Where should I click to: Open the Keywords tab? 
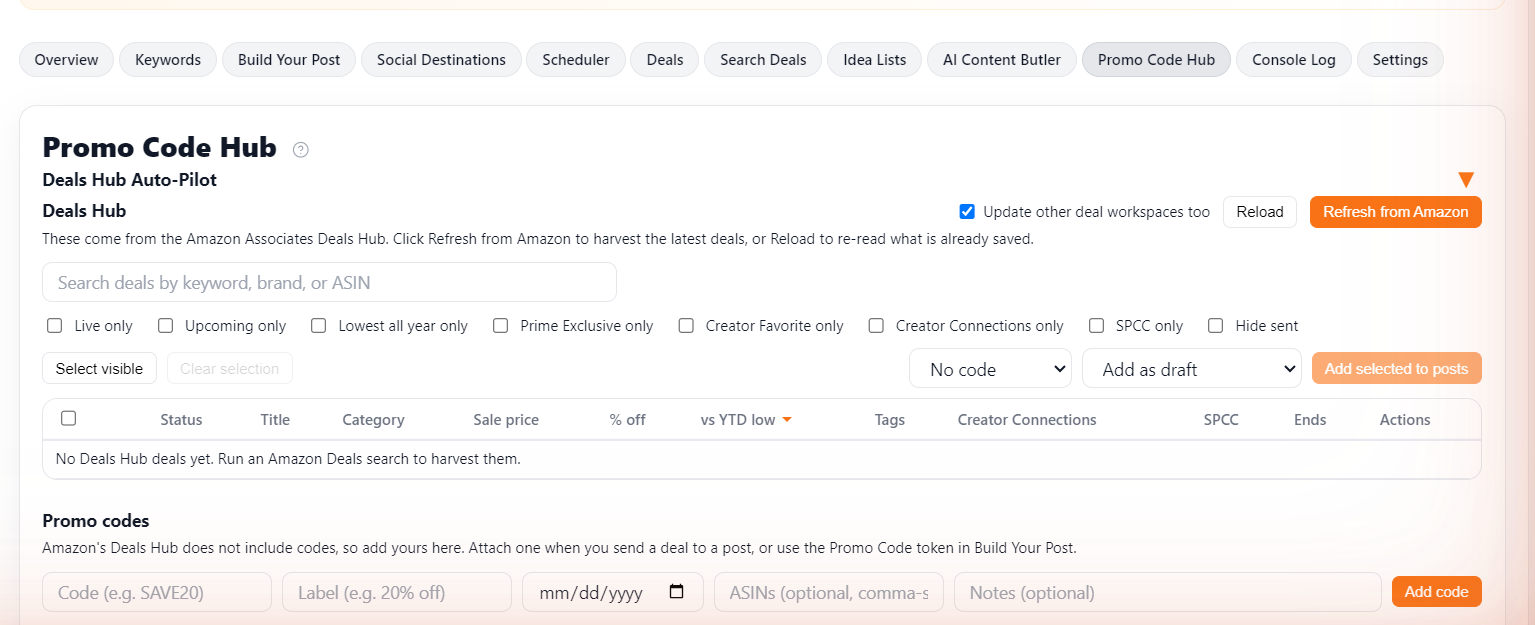point(168,60)
